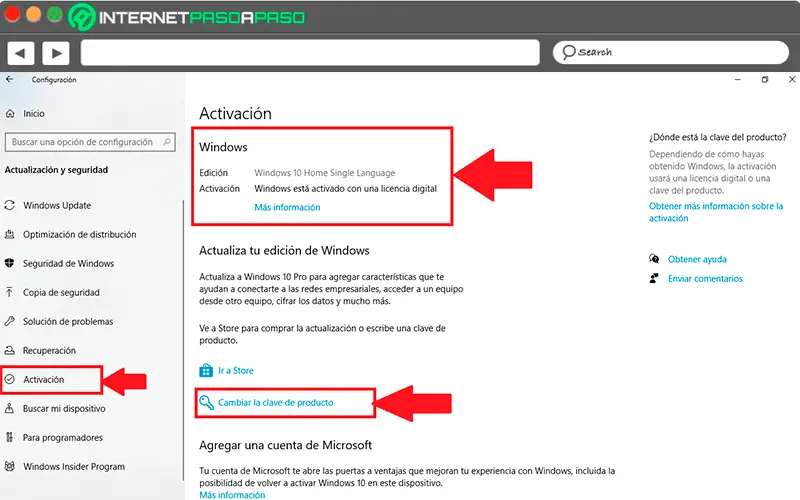This screenshot has width=800, height=500.
Task: Click the magnifier icon in Search bar
Action: coord(568,52)
